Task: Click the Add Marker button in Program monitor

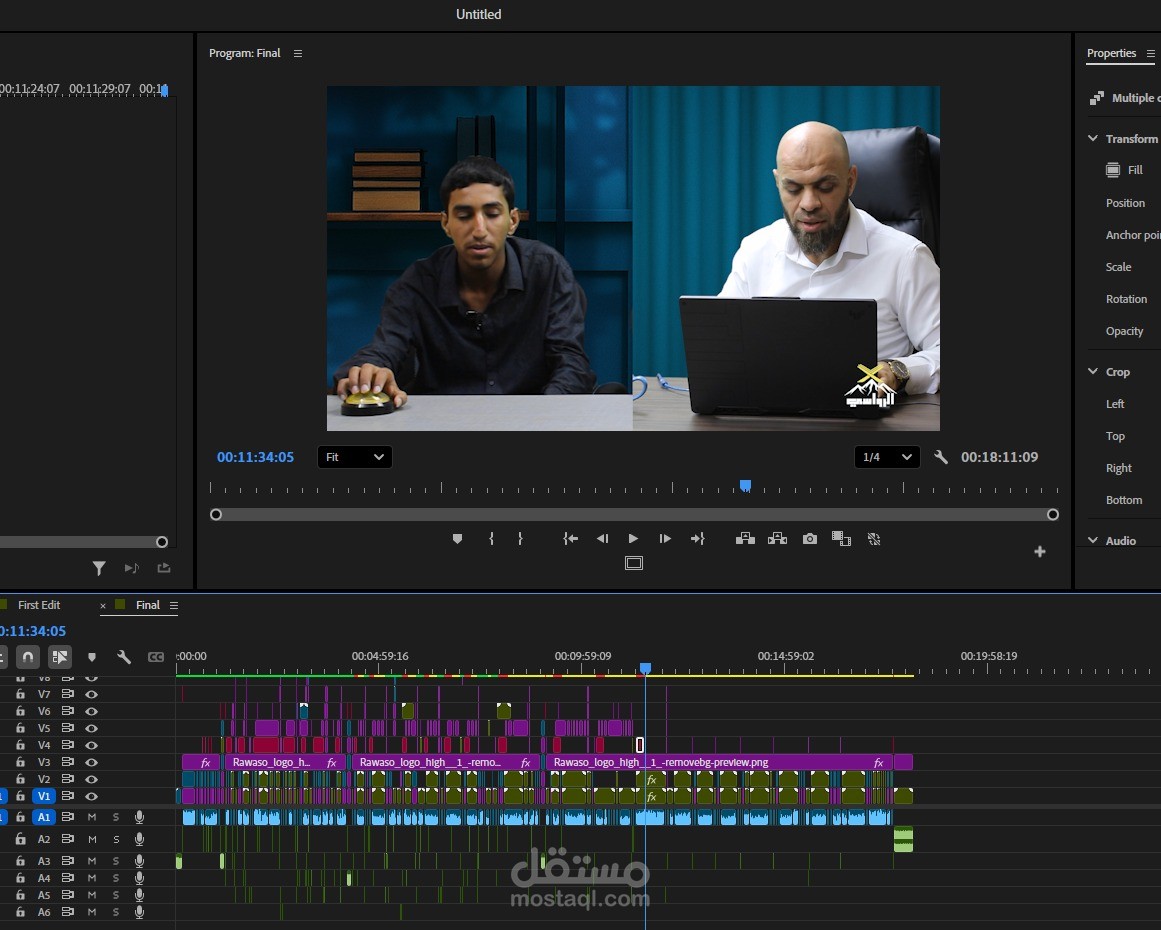Action: (457, 539)
